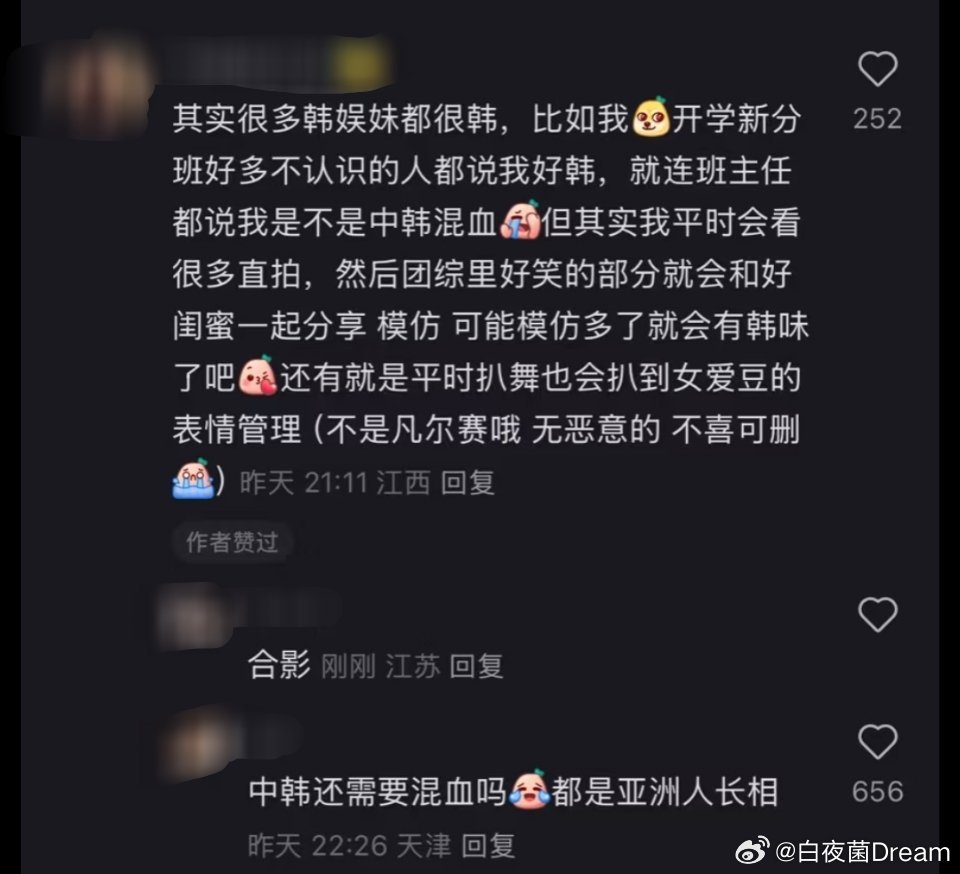This screenshot has width=960, height=874.
Task: Click the blowing-kiss emoji after 了吧
Action: pos(257,375)
